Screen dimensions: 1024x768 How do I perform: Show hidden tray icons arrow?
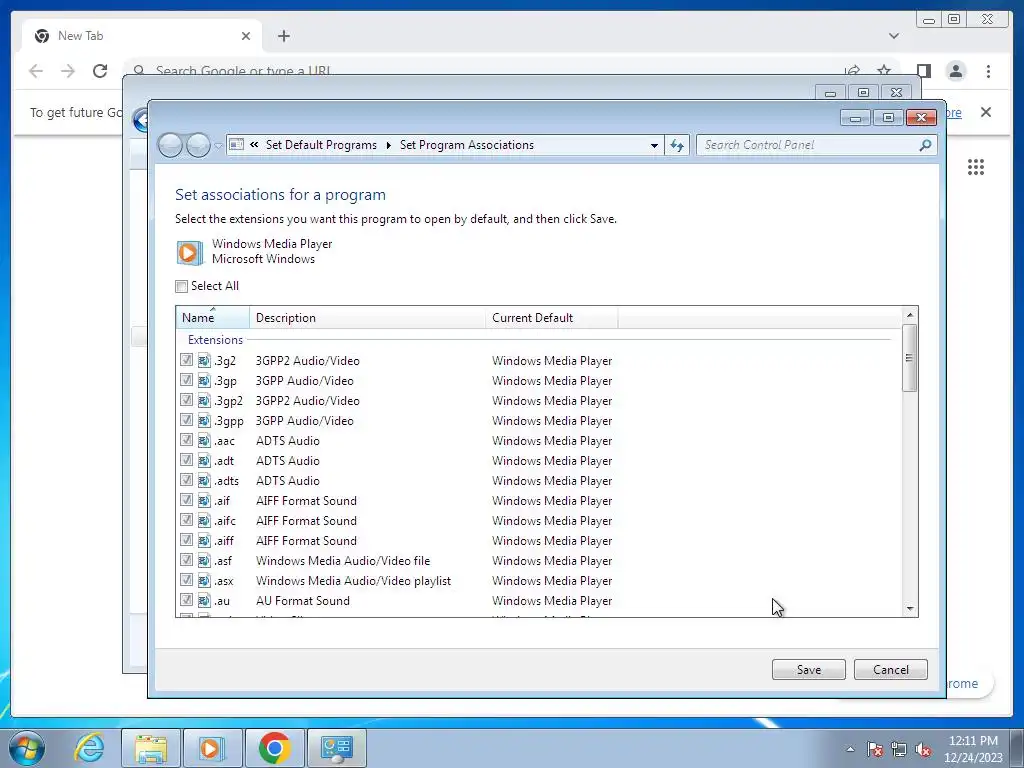[850, 749]
